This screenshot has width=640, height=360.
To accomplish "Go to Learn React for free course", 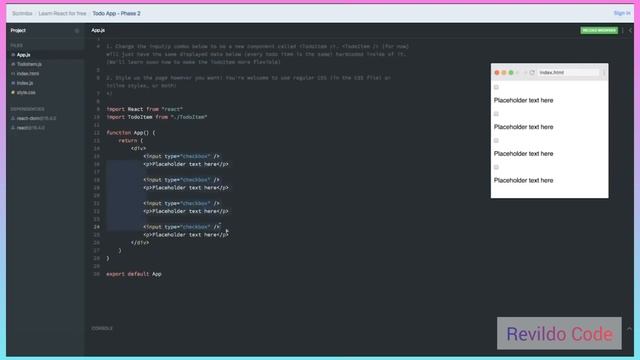I will tap(62, 13).
